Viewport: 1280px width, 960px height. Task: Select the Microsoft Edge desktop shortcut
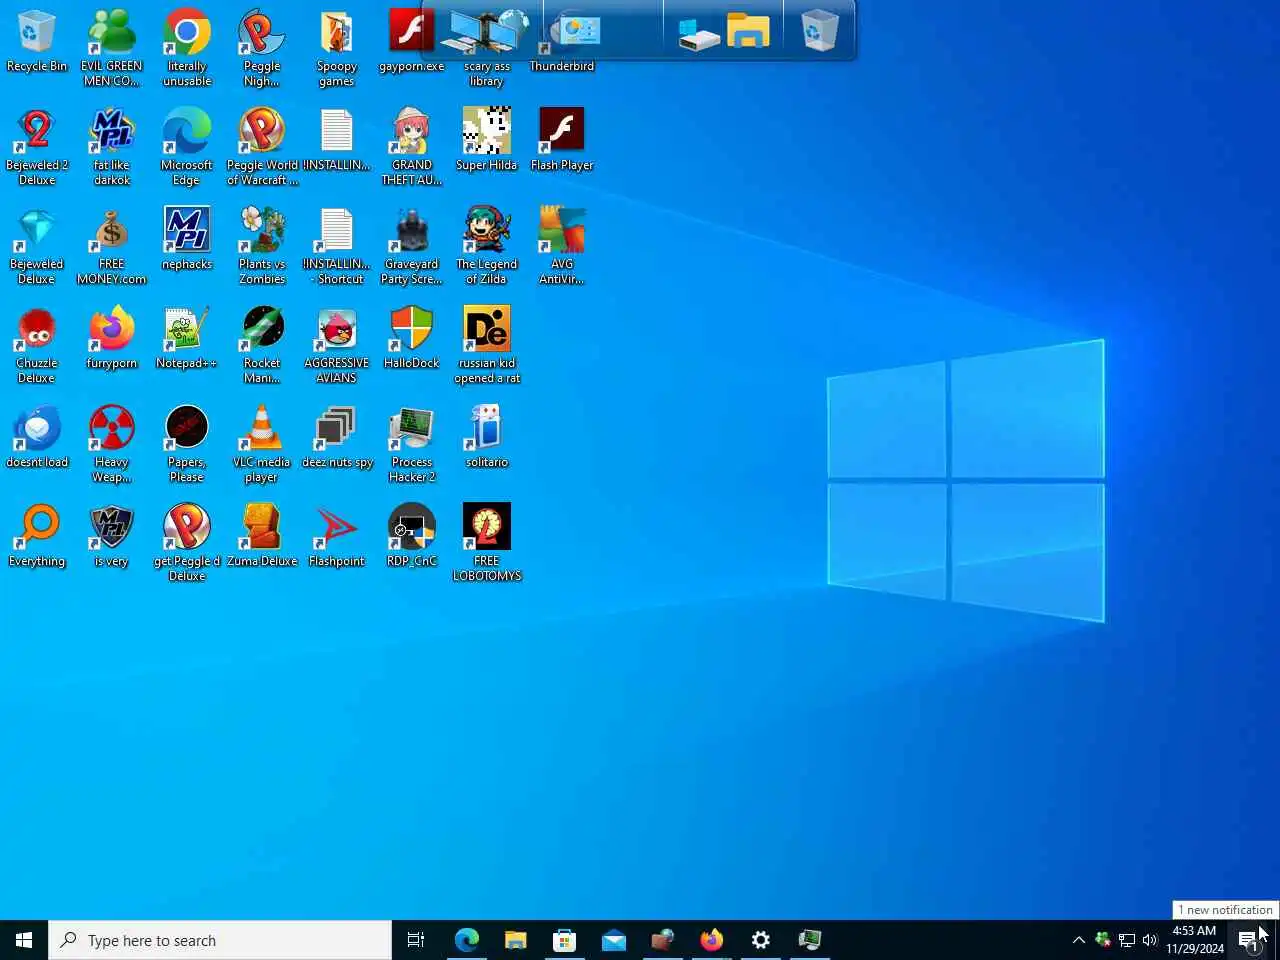[x=187, y=147]
